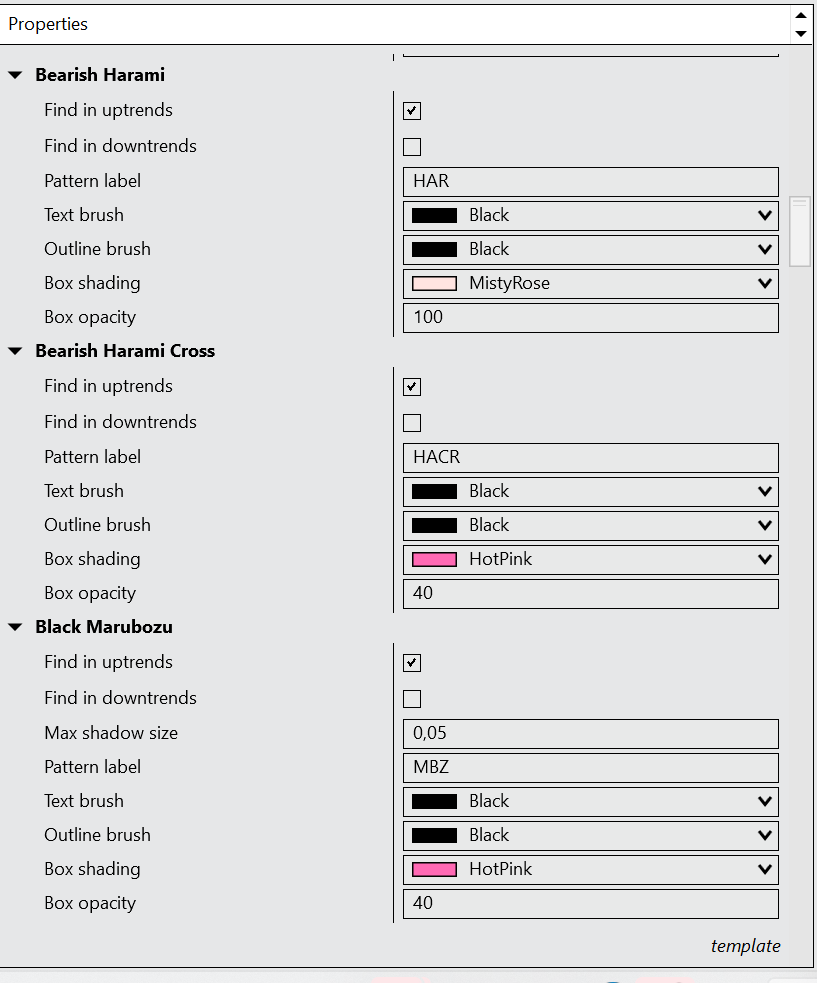Open Outline brush dropdown under Bearish Harami Cross
The image size is (817, 983).
coord(765,525)
